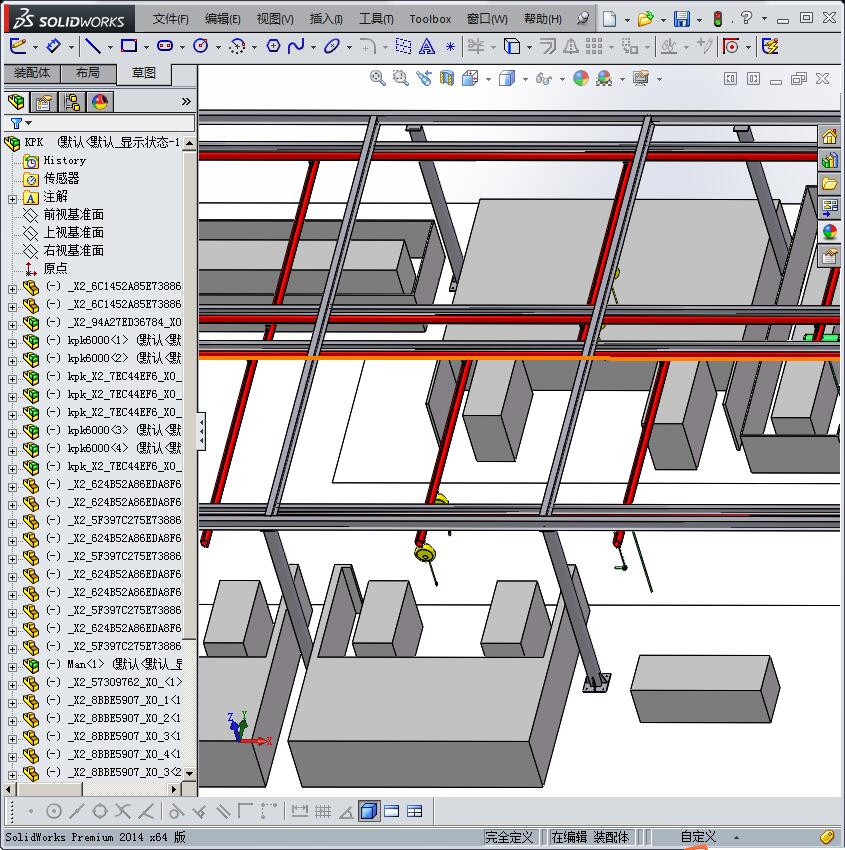Pick the Corner Rectangle tool
Image resolution: width=845 pixels, height=850 pixels.
pos(128,47)
